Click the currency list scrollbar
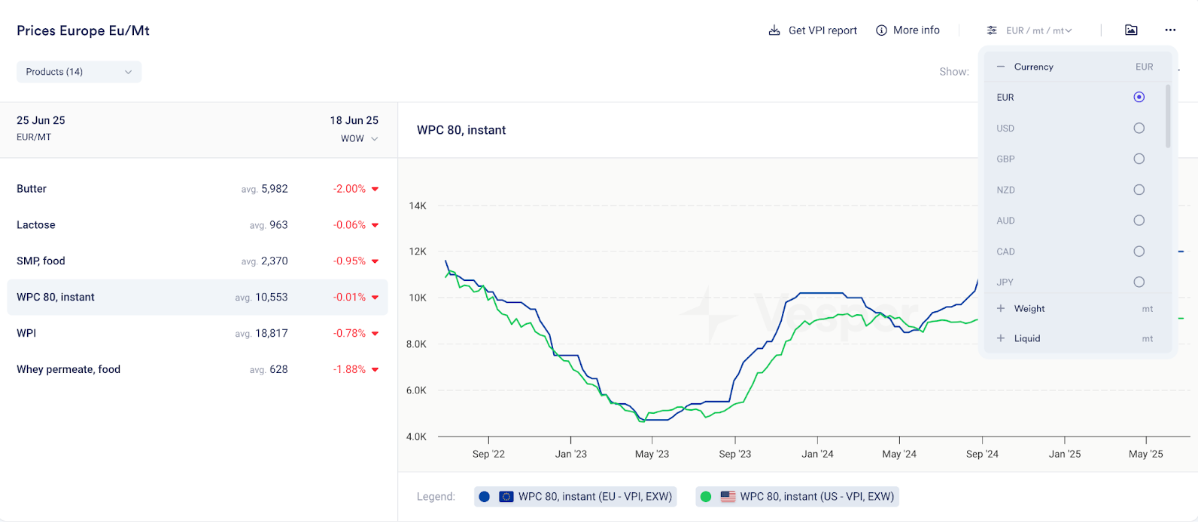1198x522 pixels. click(1167, 115)
